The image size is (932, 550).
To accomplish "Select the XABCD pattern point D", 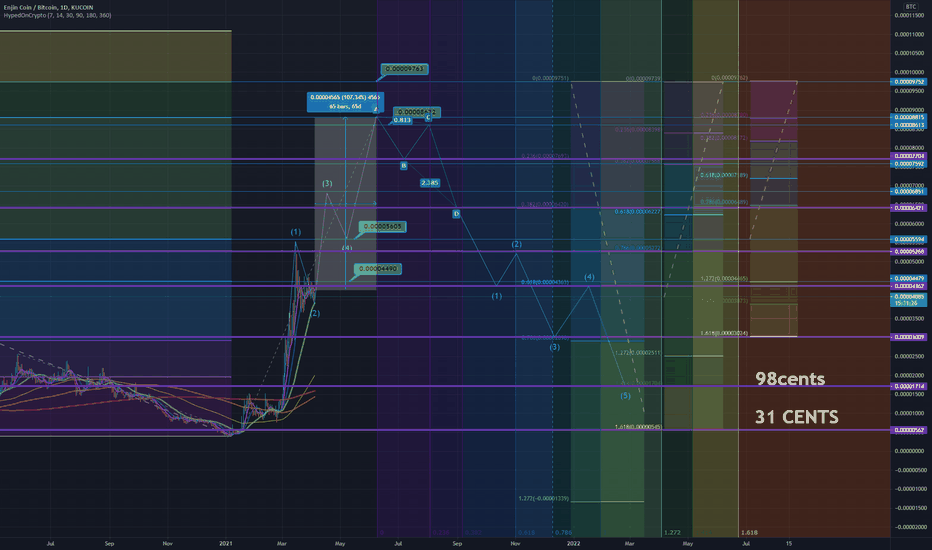I will [x=456, y=213].
